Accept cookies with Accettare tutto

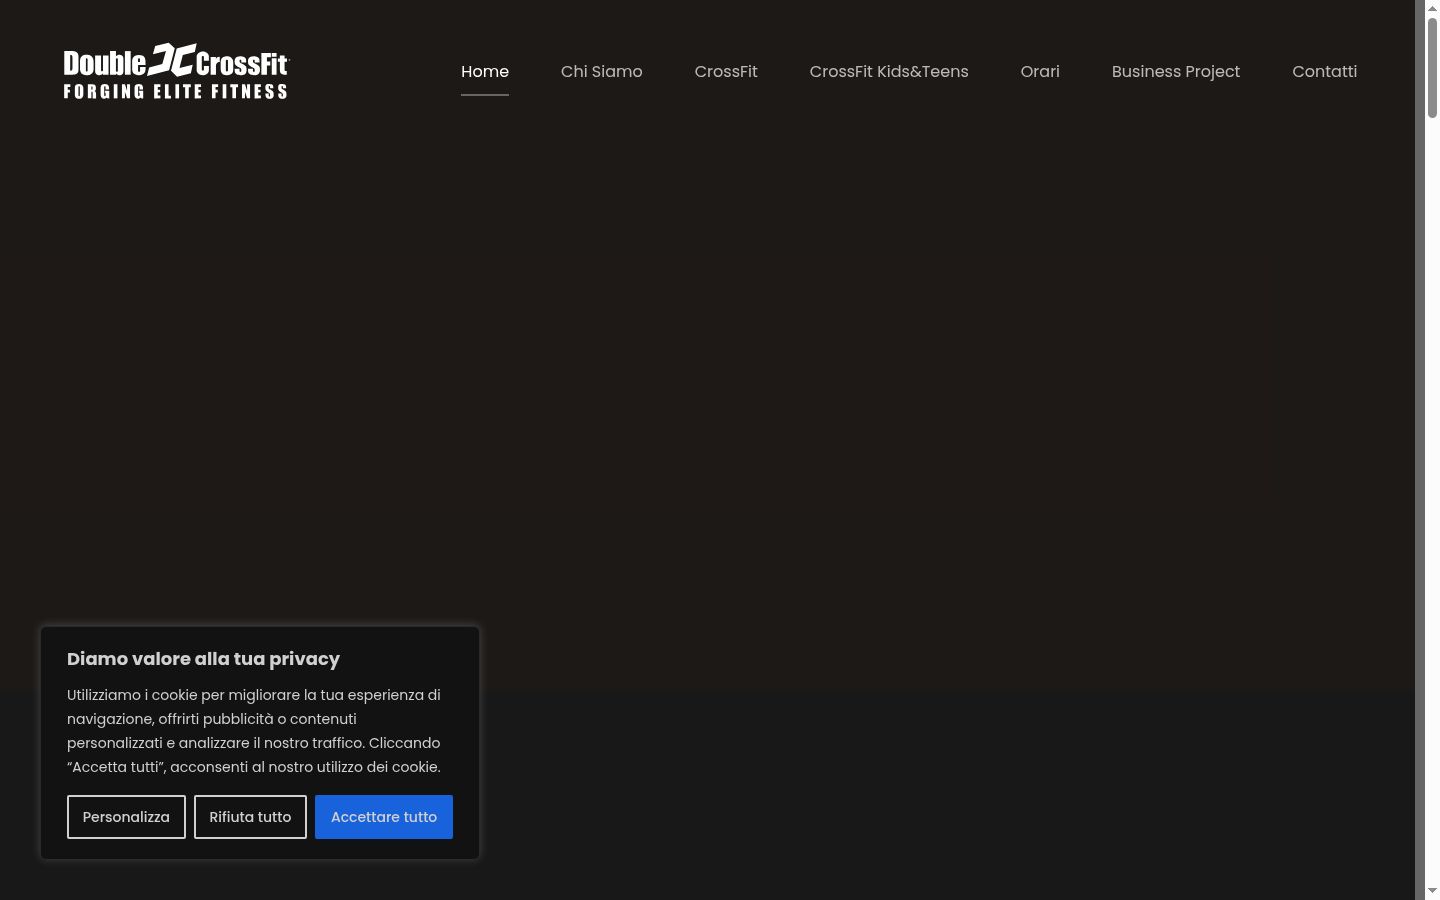384,817
